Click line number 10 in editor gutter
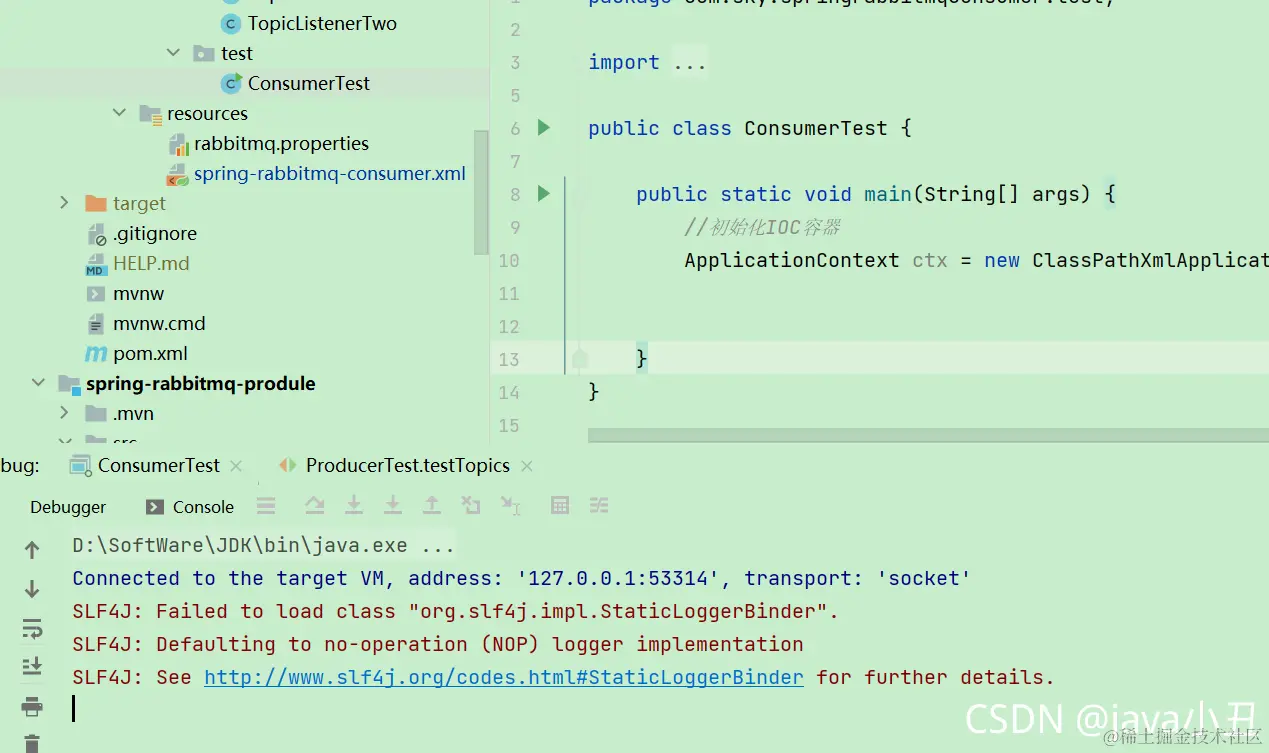Viewport: 1269px width, 753px height. tap(508, 260)
